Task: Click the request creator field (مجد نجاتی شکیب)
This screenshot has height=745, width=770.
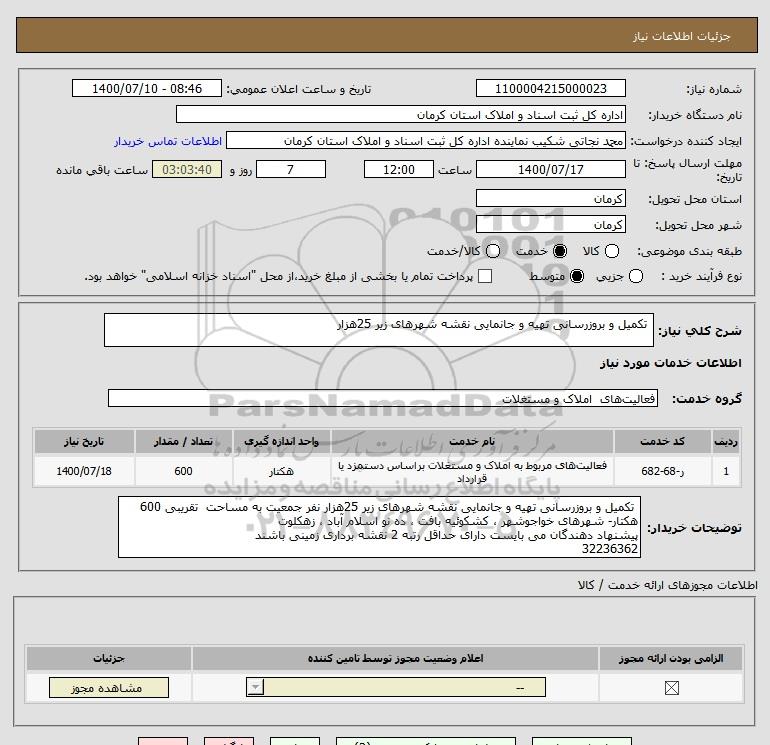Action: 426,140
